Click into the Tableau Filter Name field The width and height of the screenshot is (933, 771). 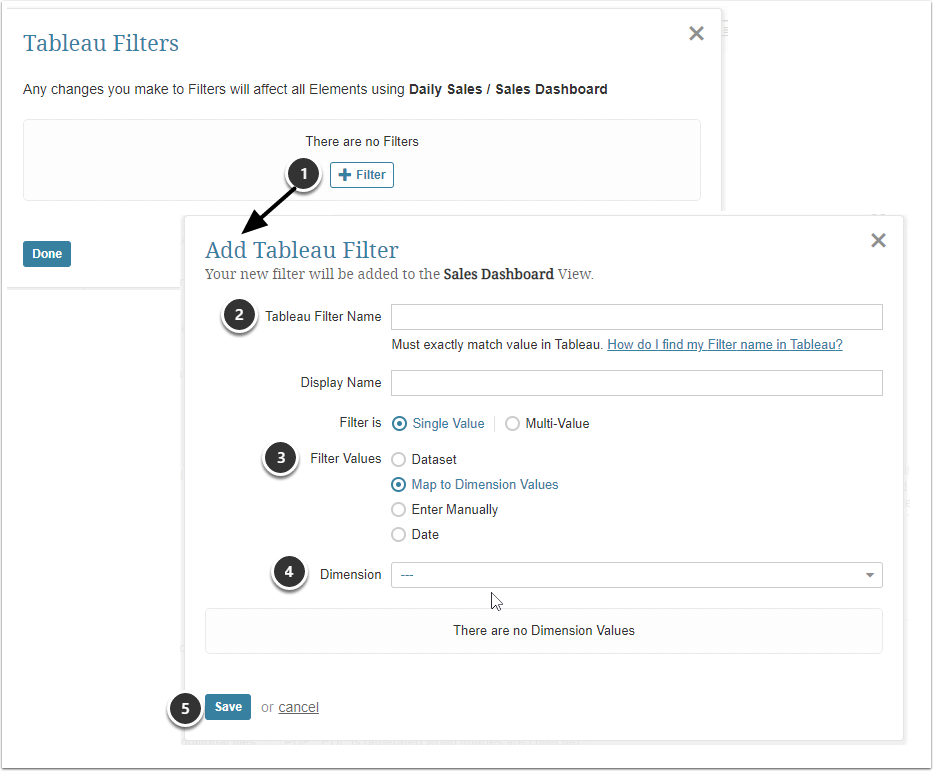[636, 317]
